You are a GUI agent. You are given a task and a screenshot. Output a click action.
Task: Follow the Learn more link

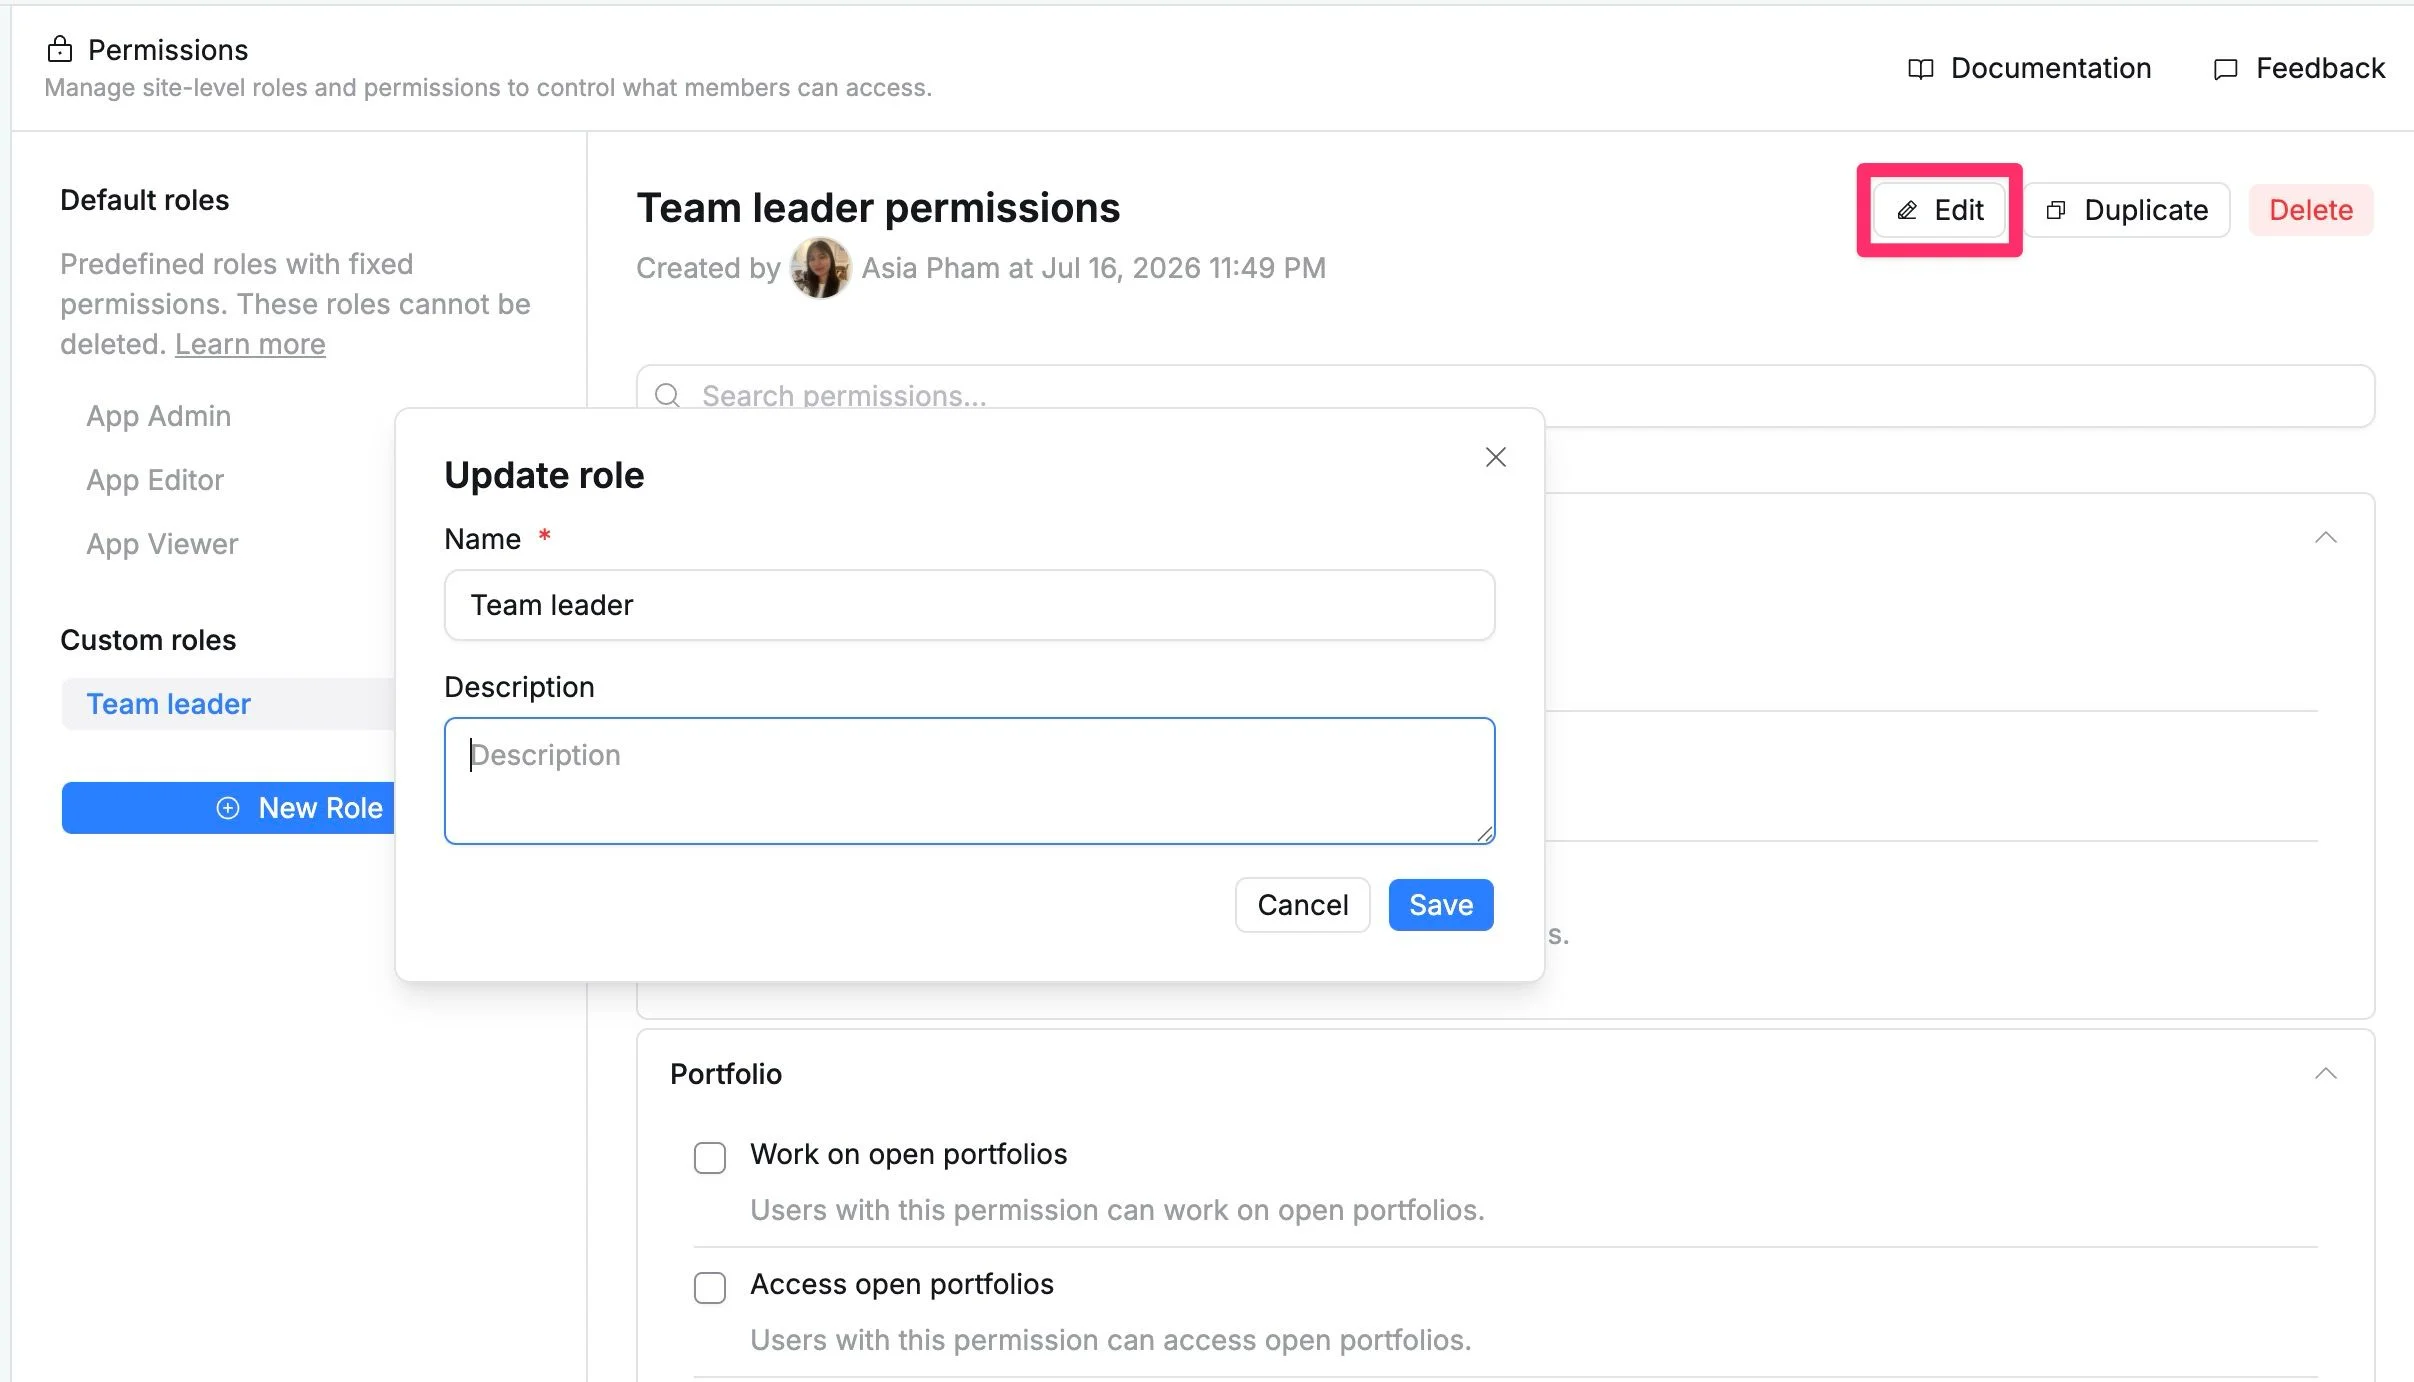[x=250, y=344]
